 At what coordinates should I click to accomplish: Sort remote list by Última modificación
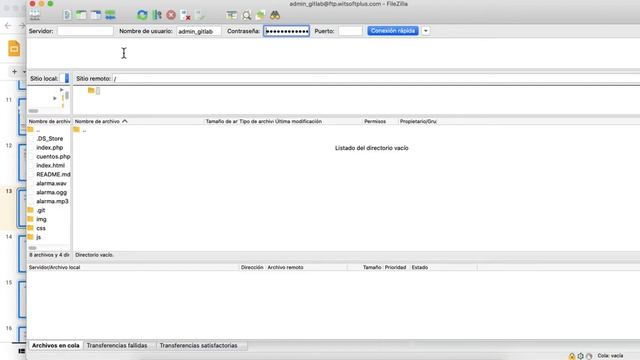point(298,121)
